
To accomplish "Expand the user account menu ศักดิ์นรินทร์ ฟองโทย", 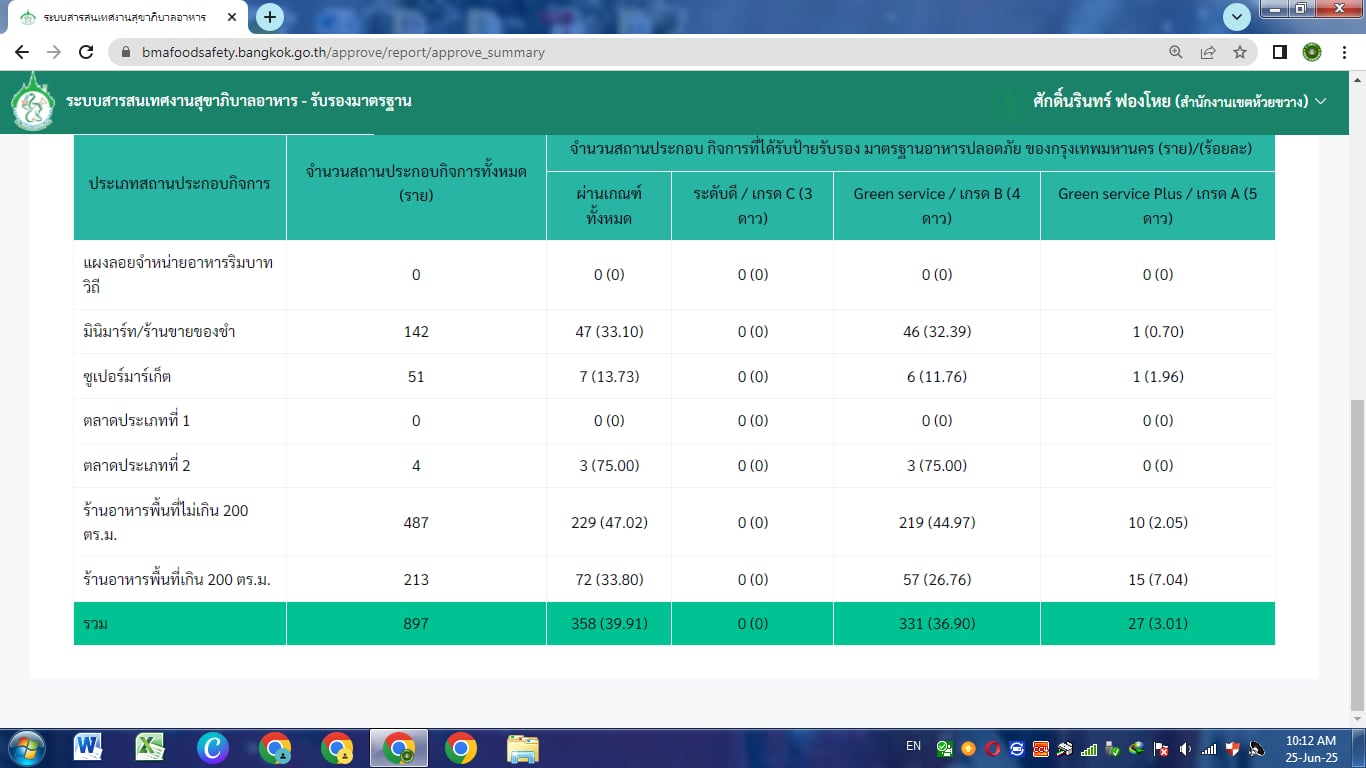I will point(1178,101).
